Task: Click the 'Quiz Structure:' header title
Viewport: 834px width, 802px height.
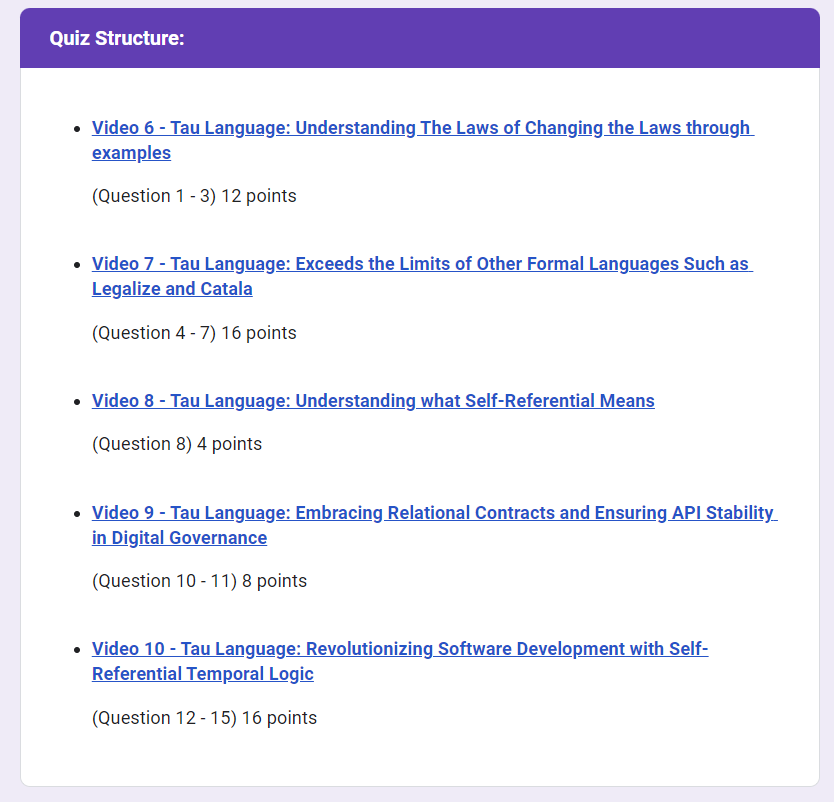Action: click(x=117, y=38)
